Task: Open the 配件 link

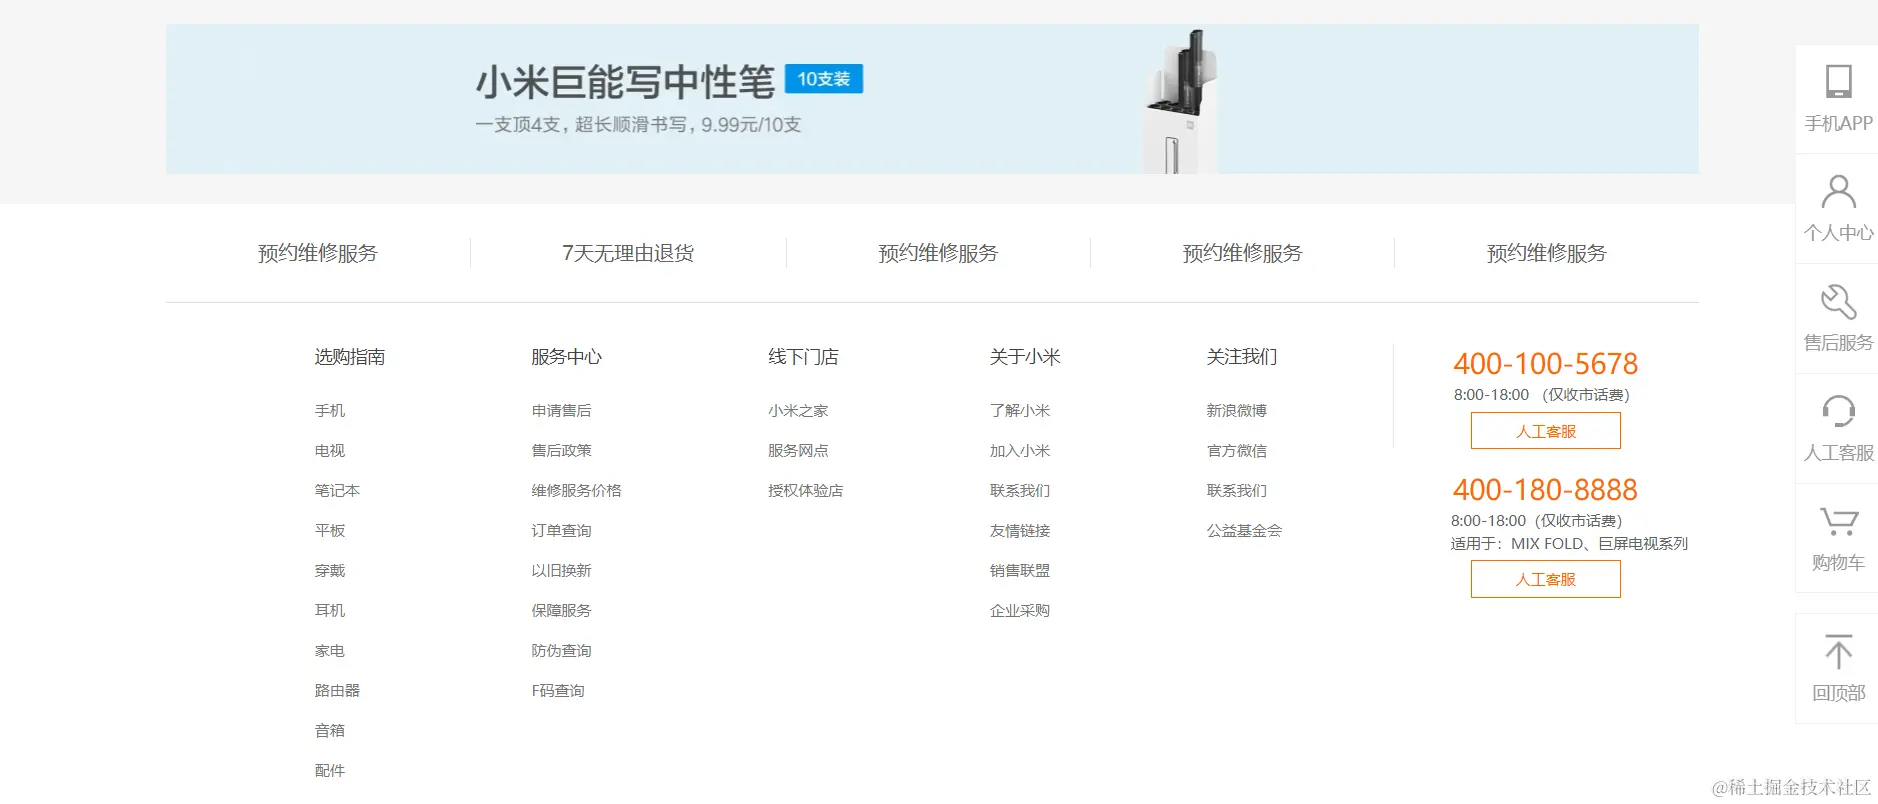Action: (x=330, y=771)
